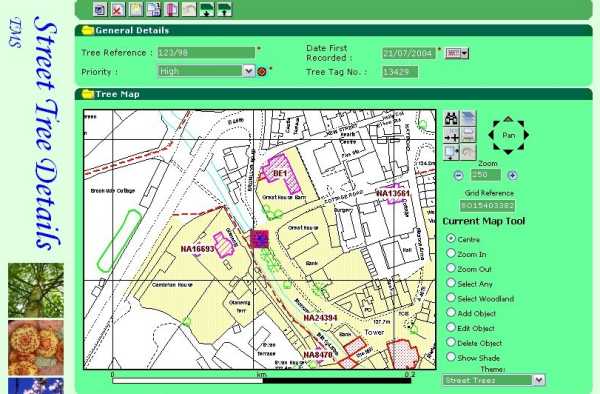The width and height of the screenshot is (600, 394).
Task: Select the Centre map tool radio
Action: click(451, 238)
